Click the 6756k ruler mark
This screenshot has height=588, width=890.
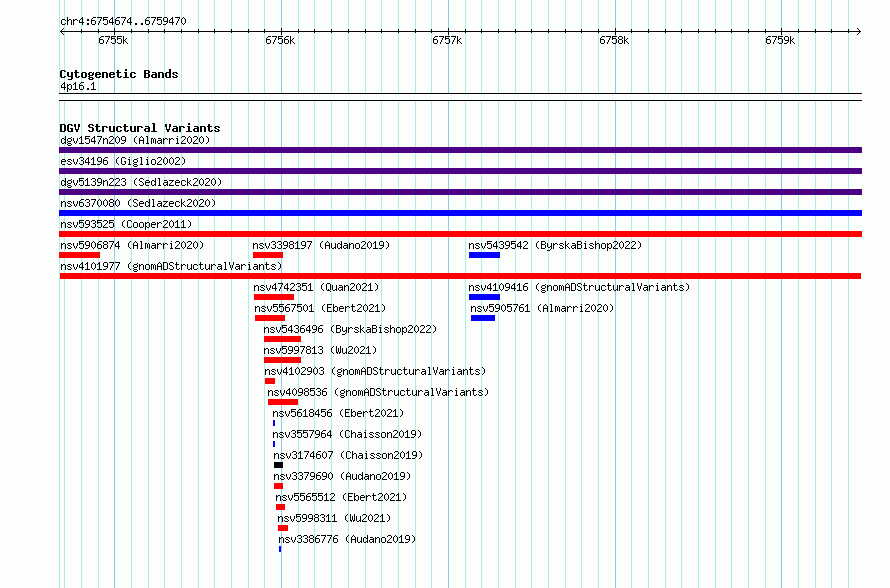coord(280,40)
